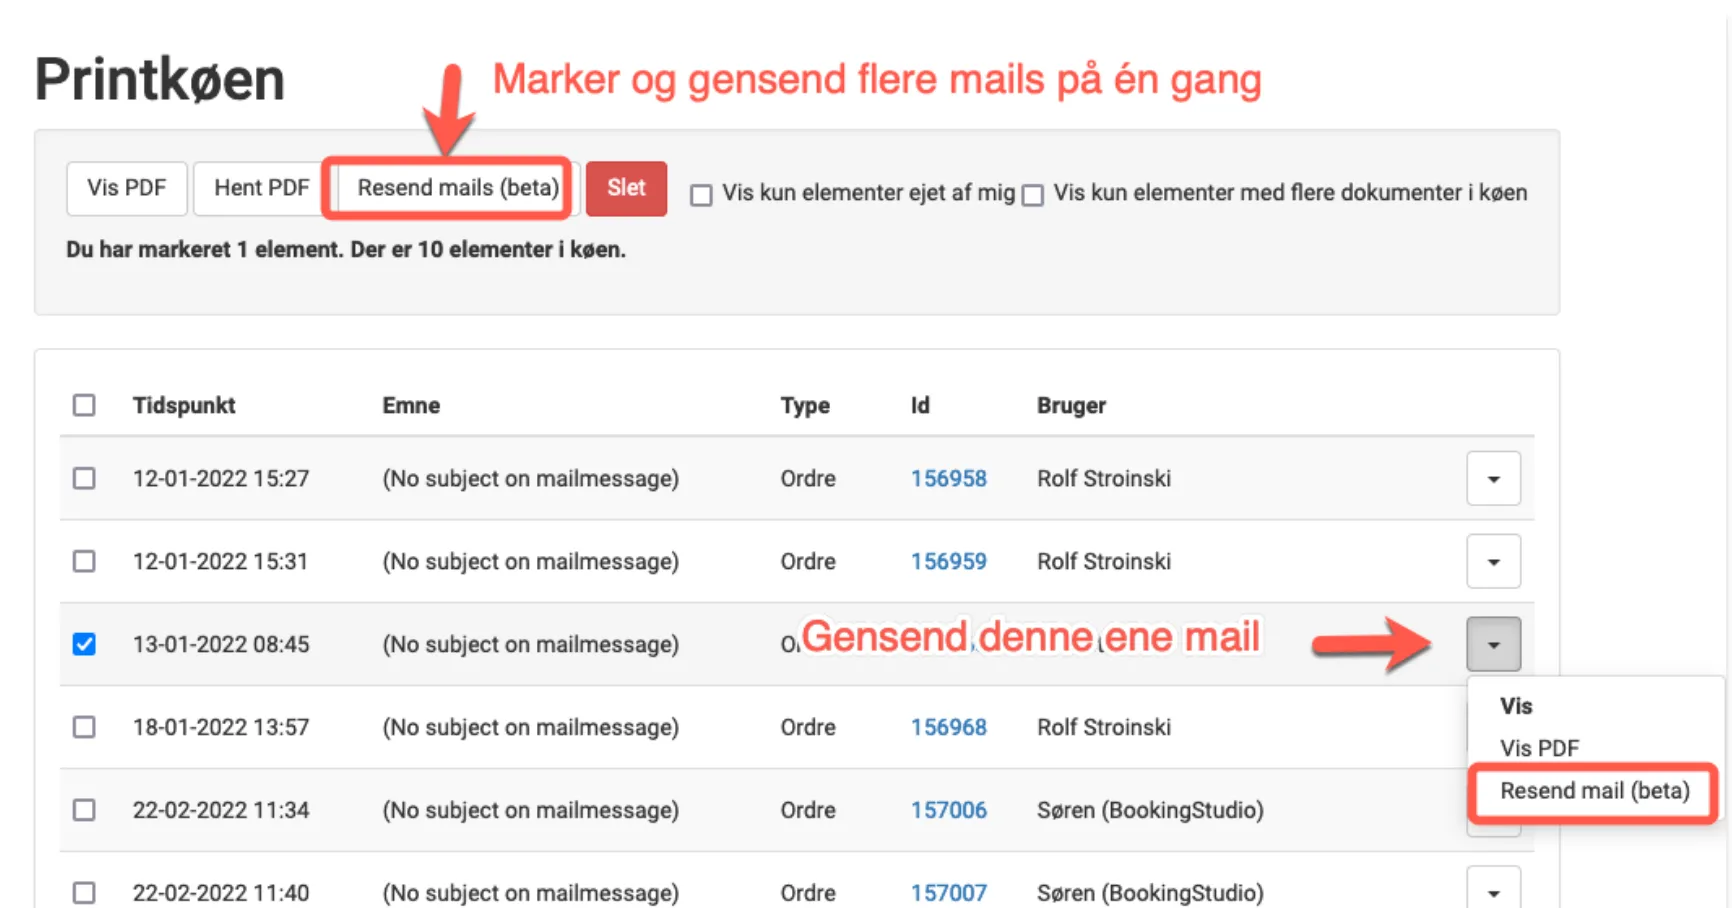The image size is (1732, 908).
Task: Select all rows with the header checkbox
Action: [84, 405]
